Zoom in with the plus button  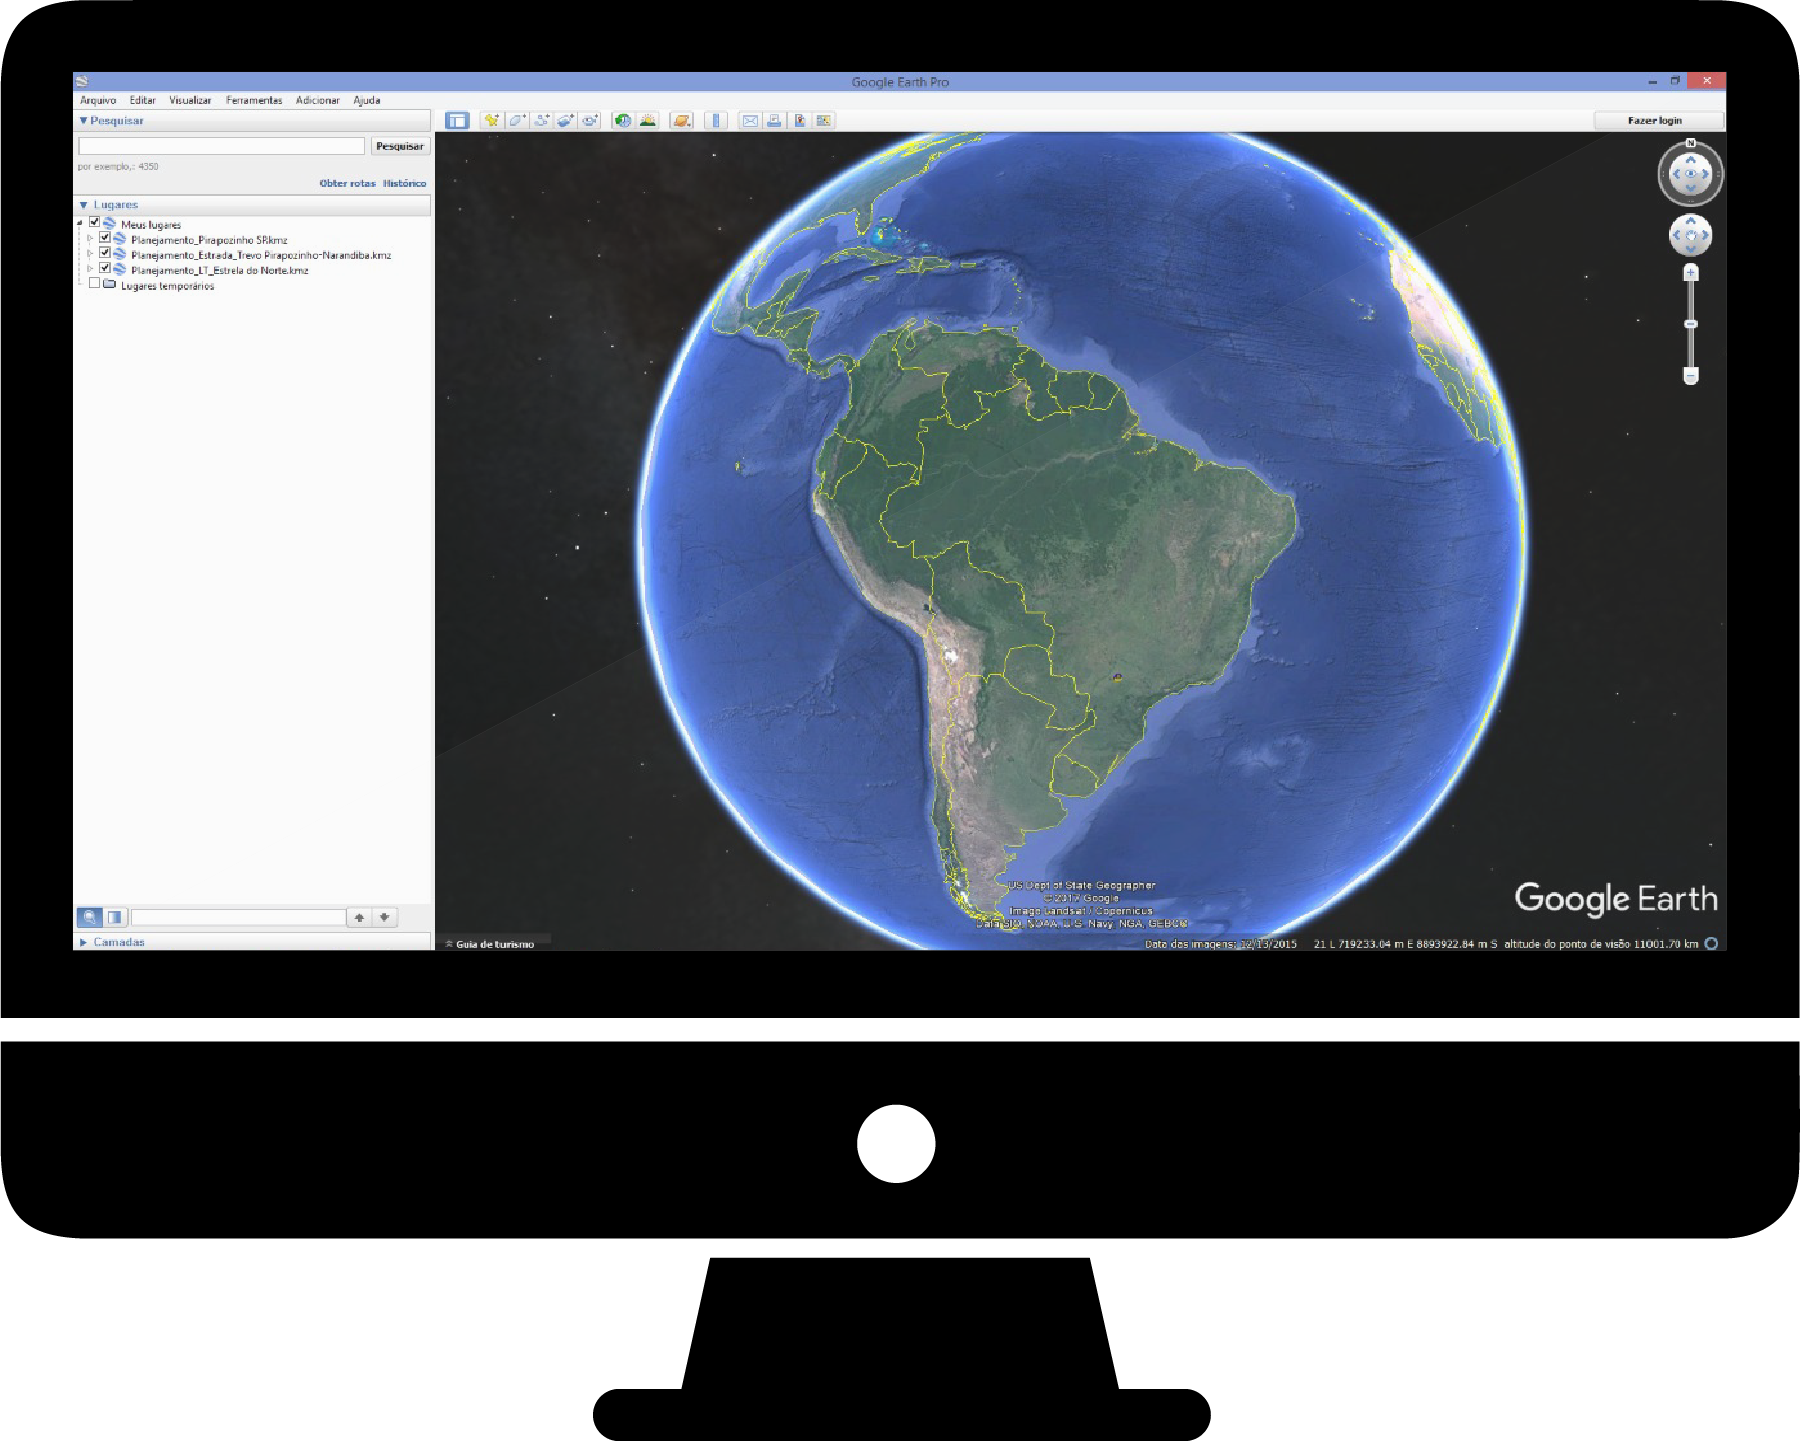coord(1691,272)
